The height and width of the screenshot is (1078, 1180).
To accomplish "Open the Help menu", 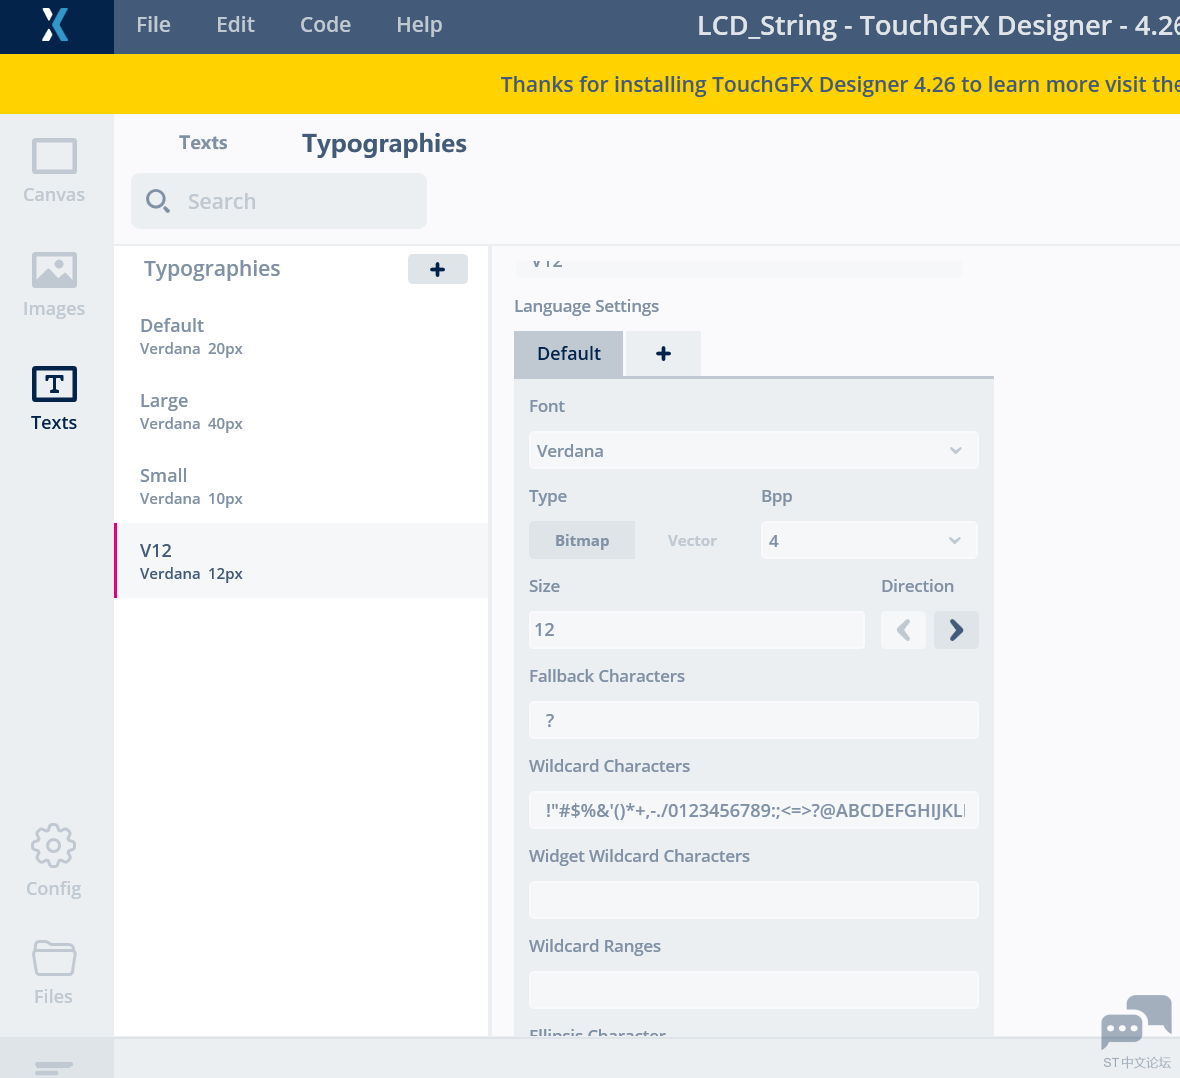I will tap(419, 25).
